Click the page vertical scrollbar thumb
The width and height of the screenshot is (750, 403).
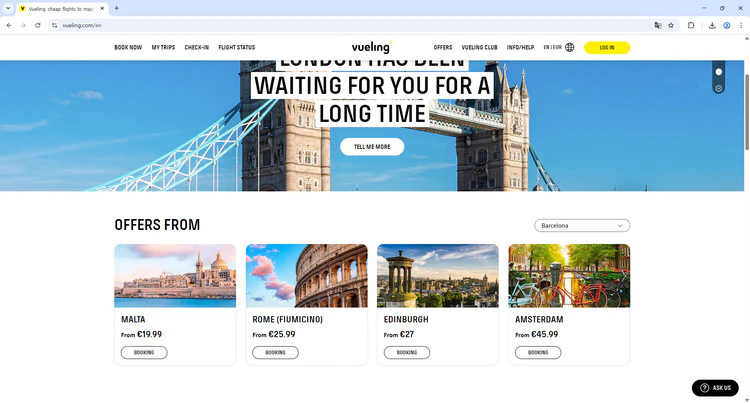coord(747,112)
